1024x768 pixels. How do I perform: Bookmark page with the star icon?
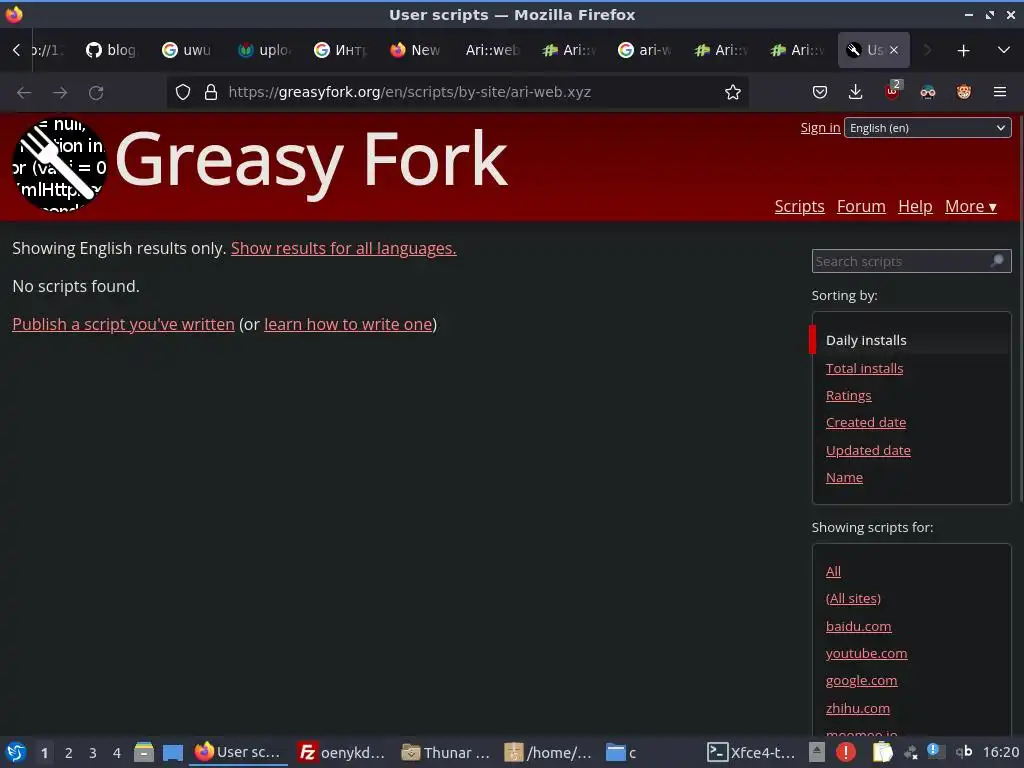[733, 92]
